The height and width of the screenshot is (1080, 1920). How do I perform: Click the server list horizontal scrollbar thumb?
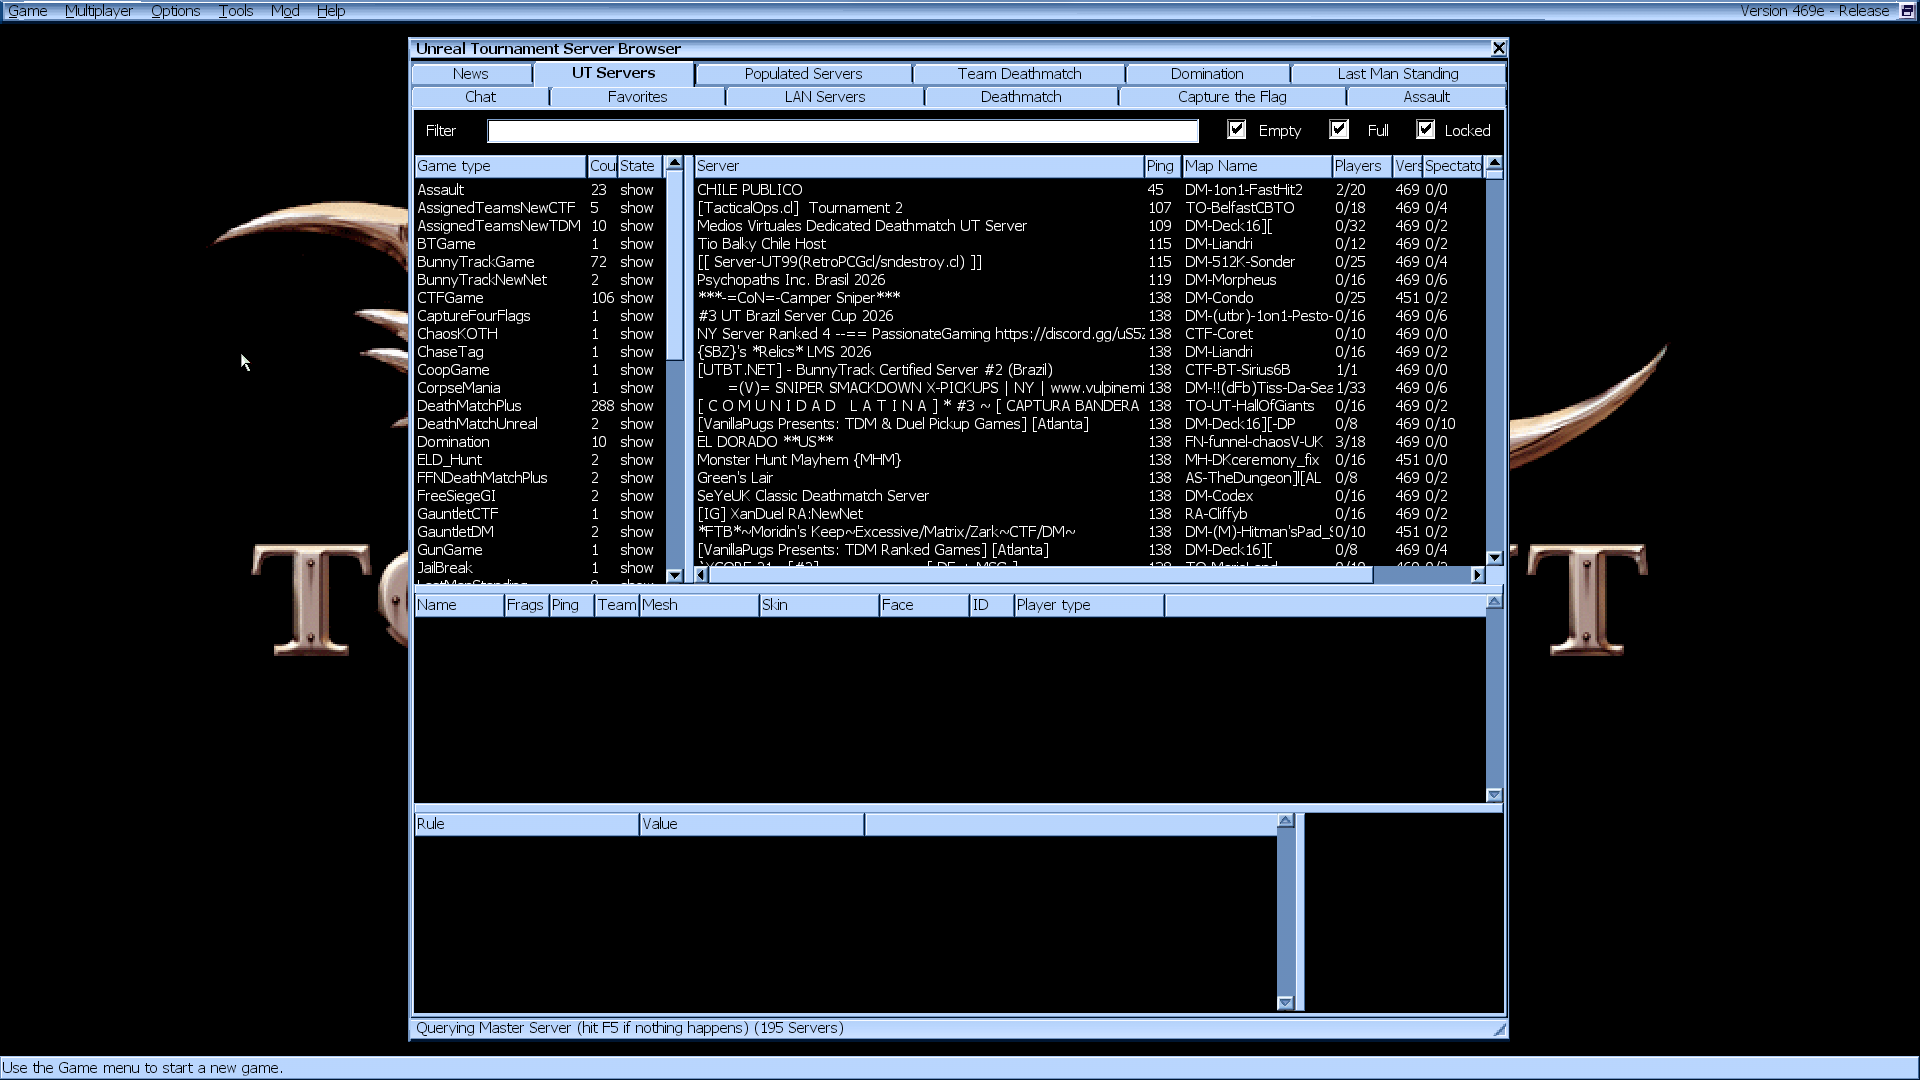click(1040, 575)
